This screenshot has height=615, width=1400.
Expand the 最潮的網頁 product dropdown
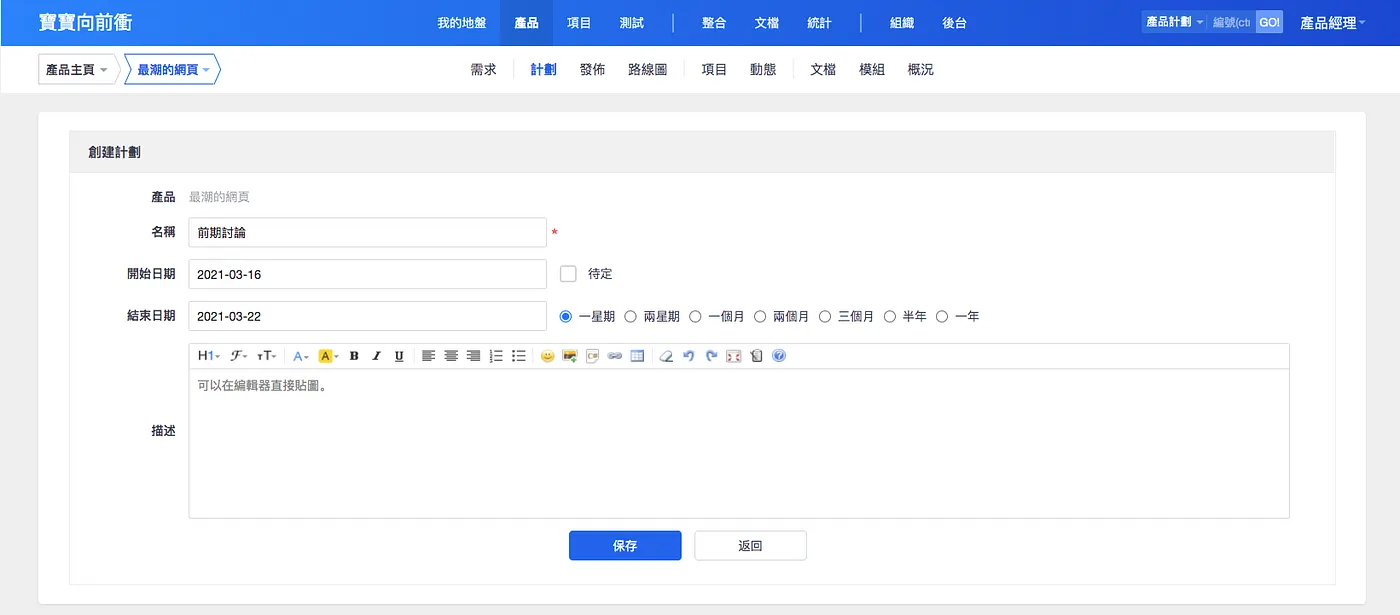click(x=173, y=70)
